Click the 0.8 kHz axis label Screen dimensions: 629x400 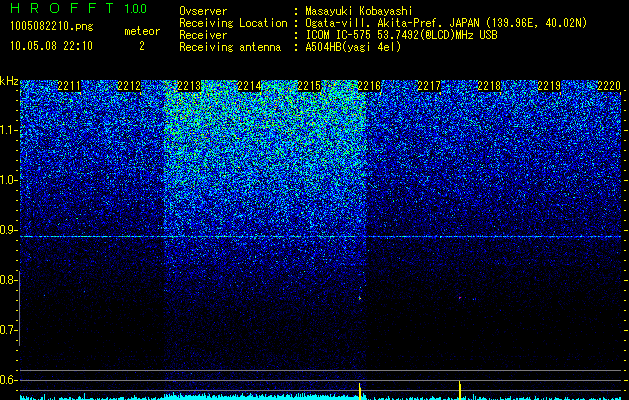(8, 280)
